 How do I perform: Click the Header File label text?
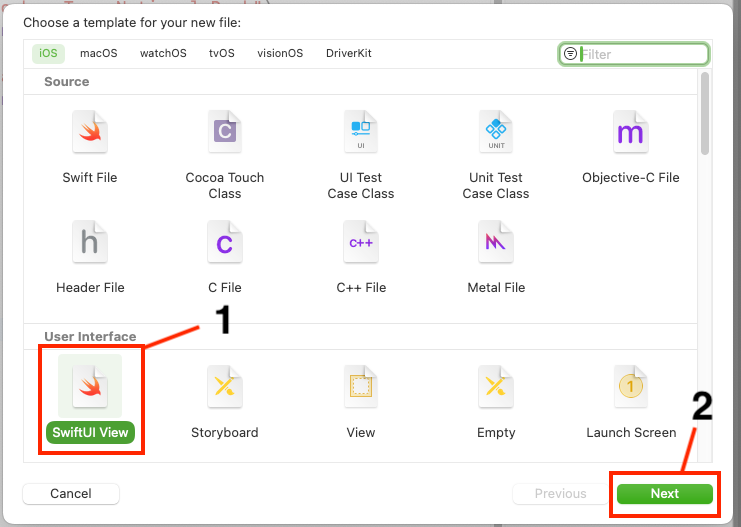coord(90,288)
